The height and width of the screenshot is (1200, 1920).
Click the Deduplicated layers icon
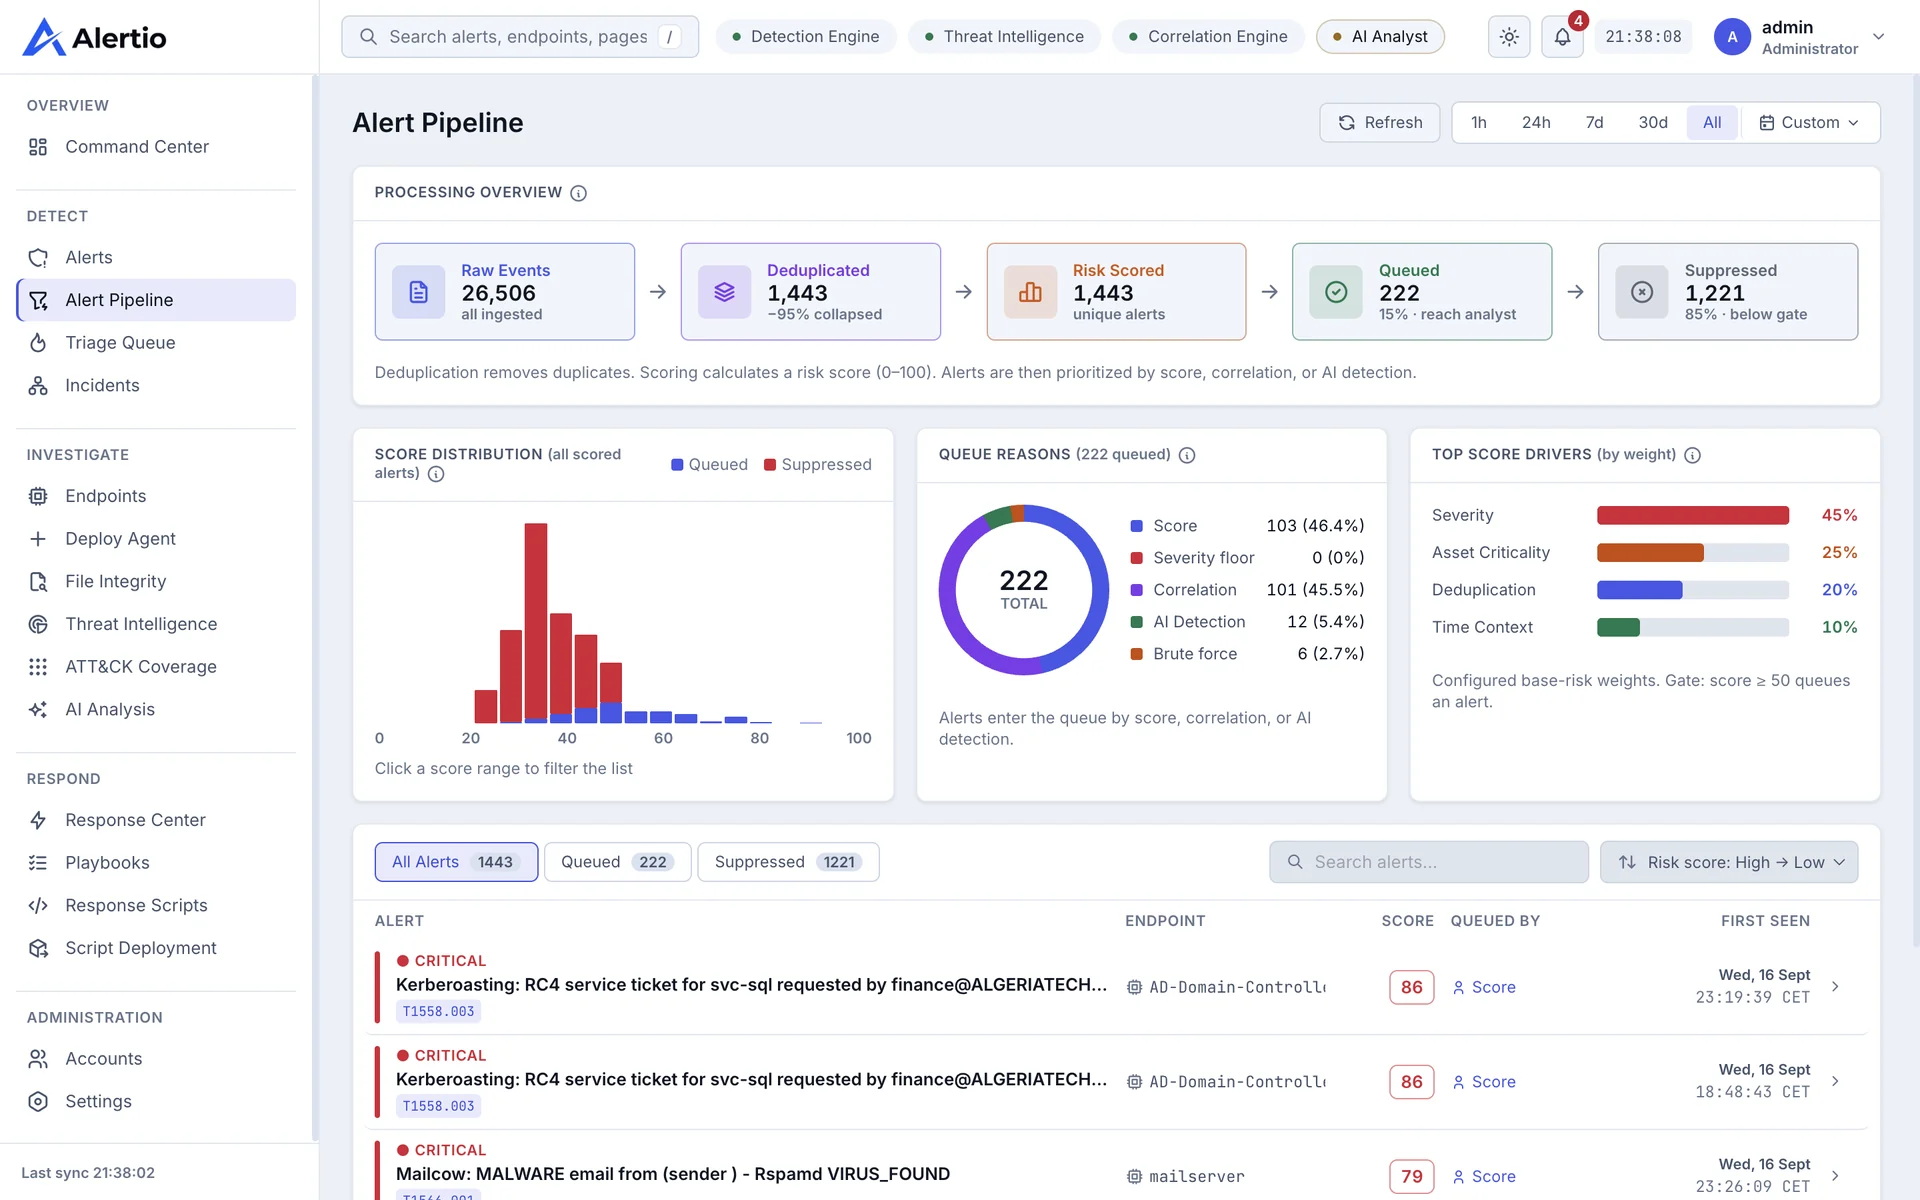click(x=724, y=292)
